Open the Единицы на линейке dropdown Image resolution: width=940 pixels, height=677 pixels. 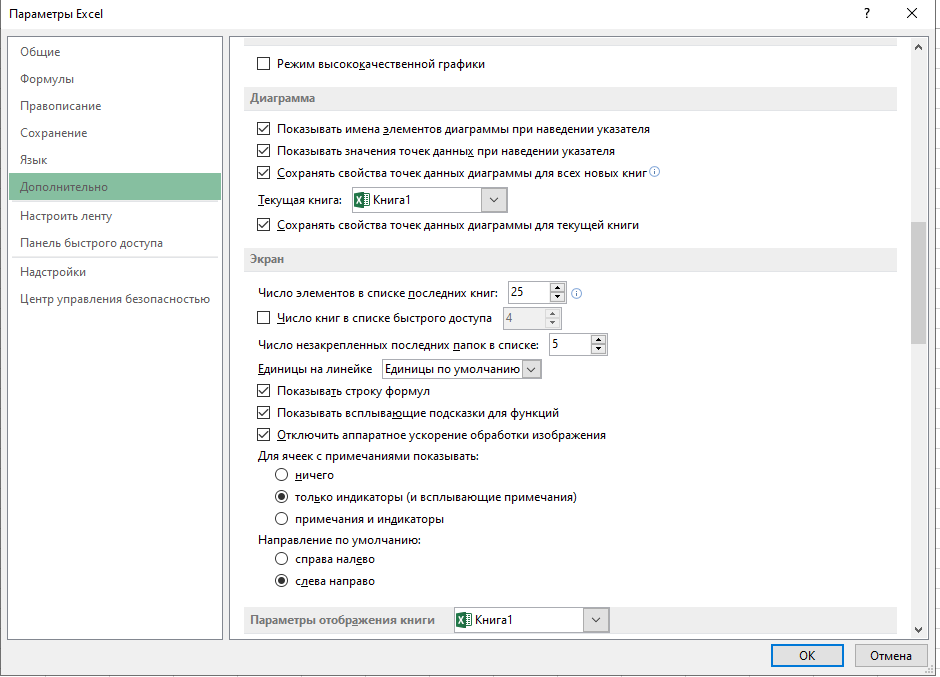(x=531, y=369)
